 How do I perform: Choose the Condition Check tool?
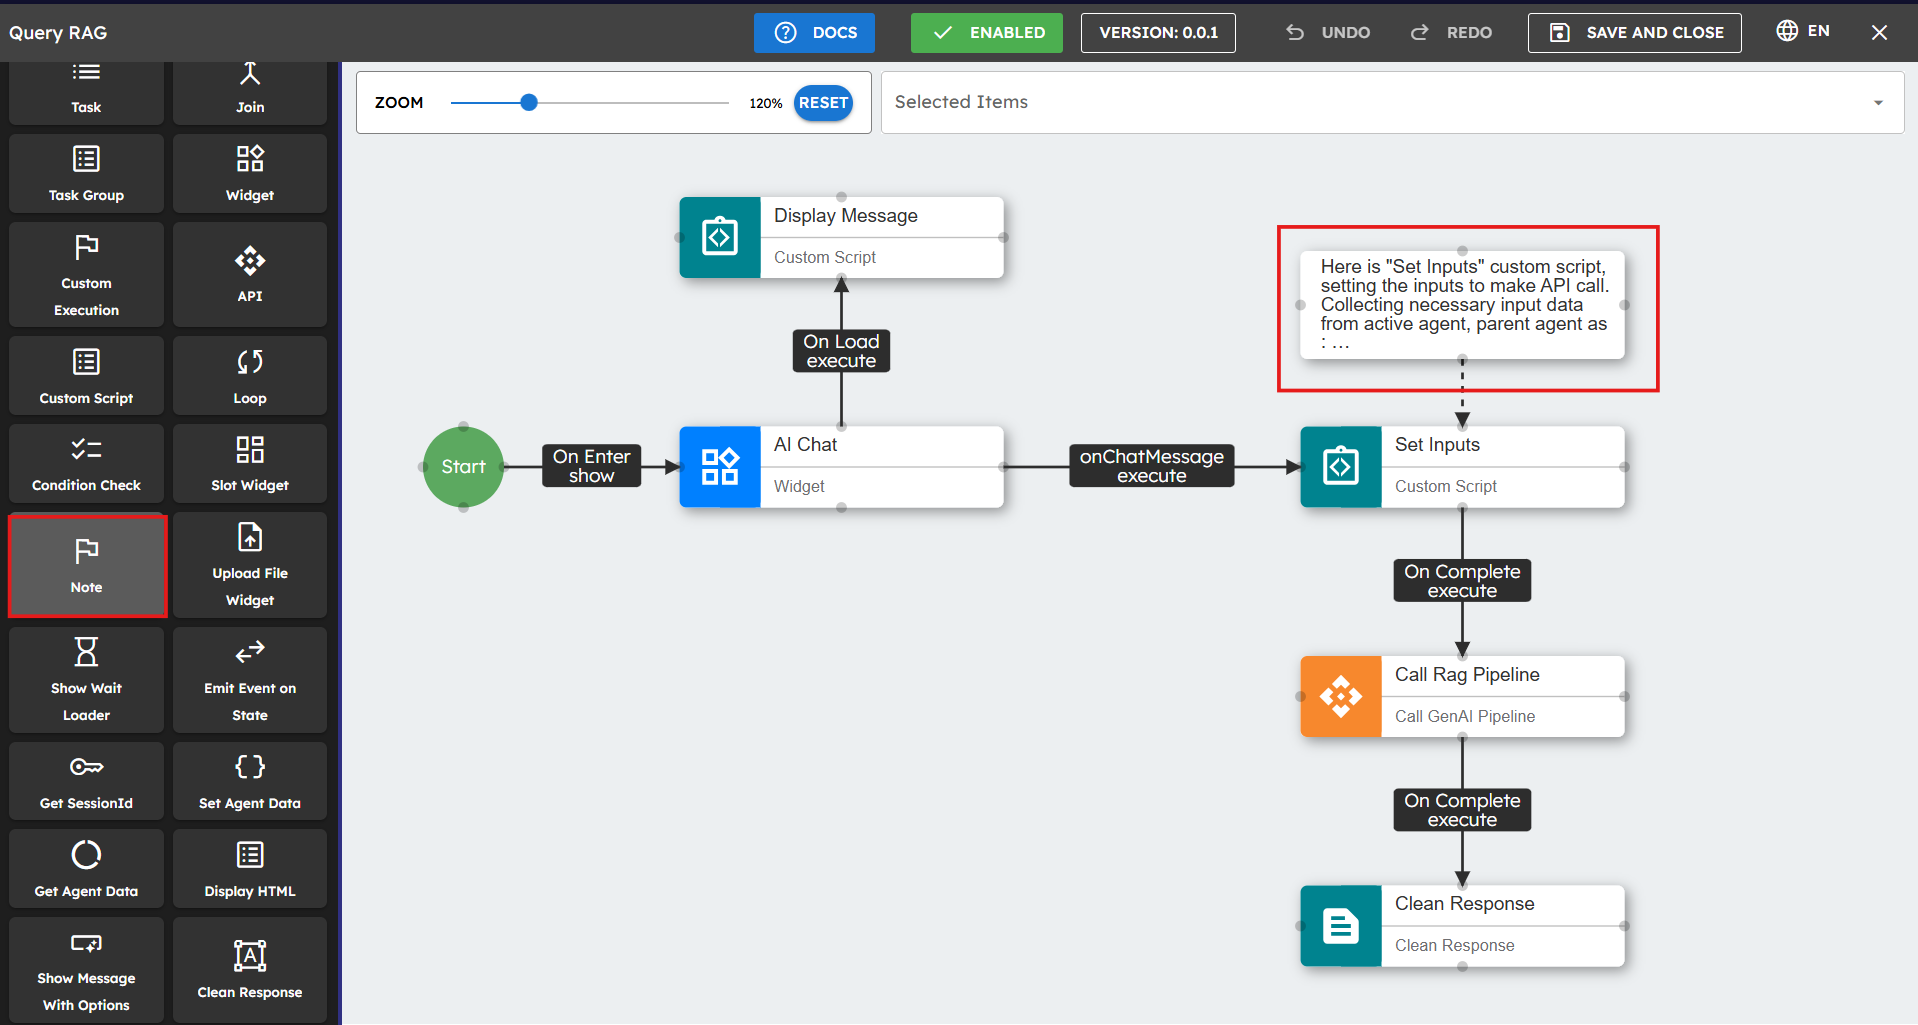click(x=86, y=463)
